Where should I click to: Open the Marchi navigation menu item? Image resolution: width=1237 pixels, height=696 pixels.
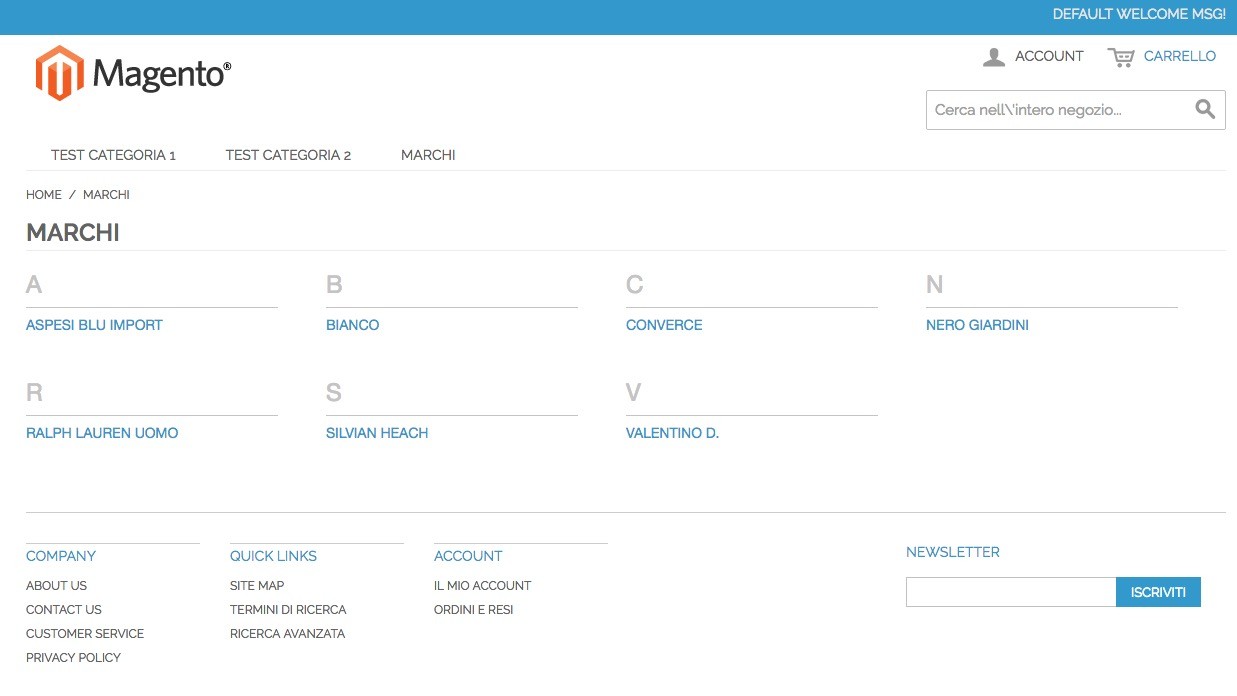pyautogui.click(x=428, y=155)
